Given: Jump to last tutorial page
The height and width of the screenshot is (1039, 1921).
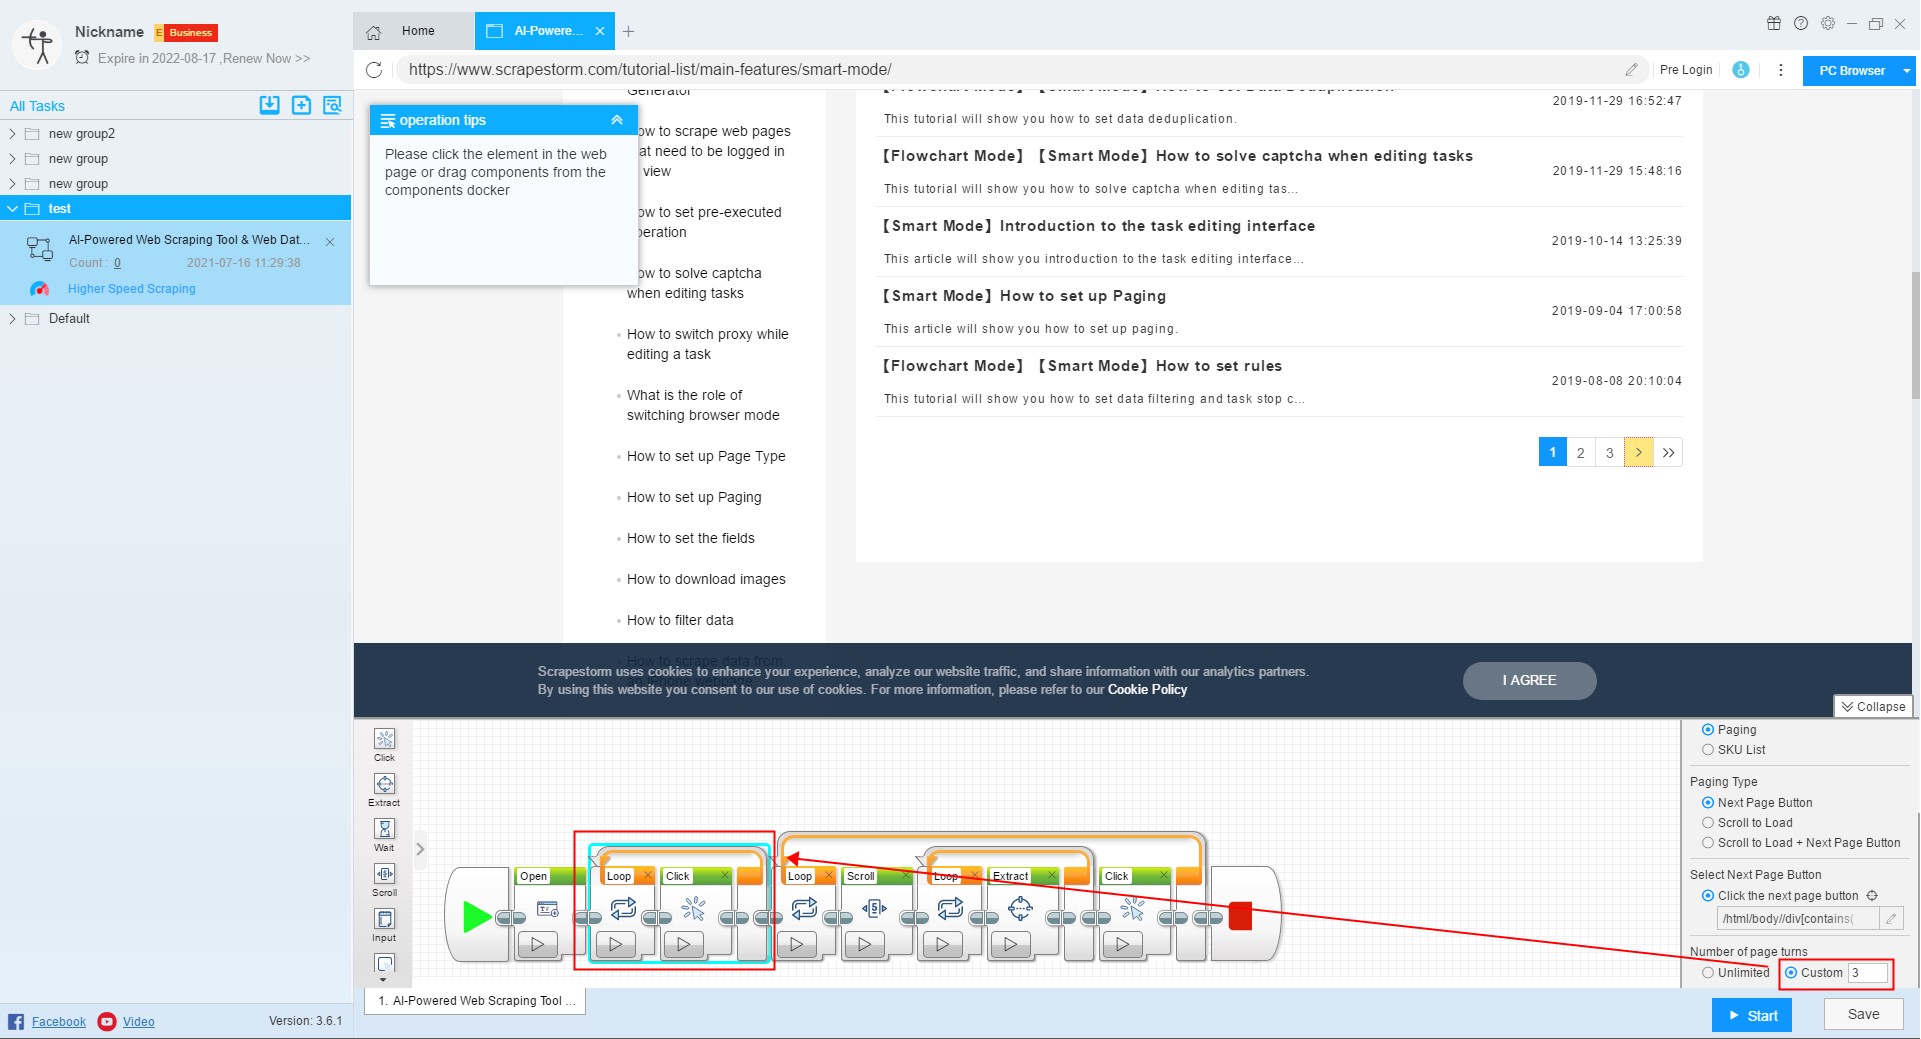Looking at the screenshot, I should (x=1668, y=453).
